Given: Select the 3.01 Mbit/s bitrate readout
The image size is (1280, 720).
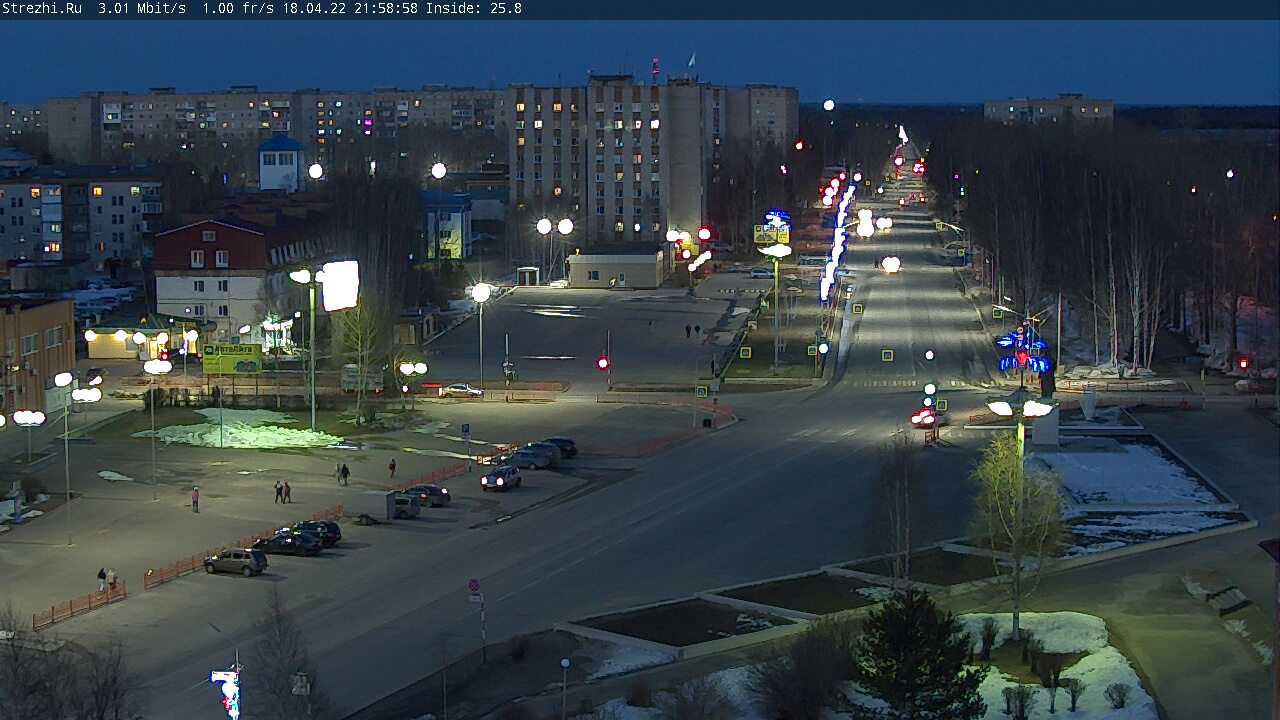Looking at the screenshot, I should coord(142,8).
